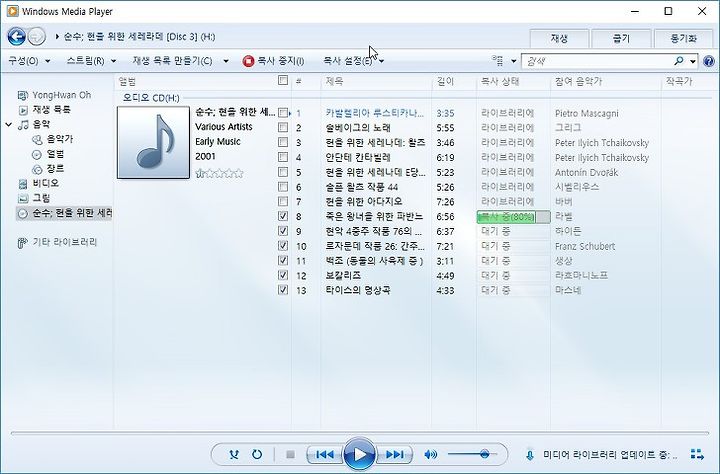This screenshot has width=720, height=474.
Task: Collapse the 음악 tree node
Action: (x=8, y=124)
